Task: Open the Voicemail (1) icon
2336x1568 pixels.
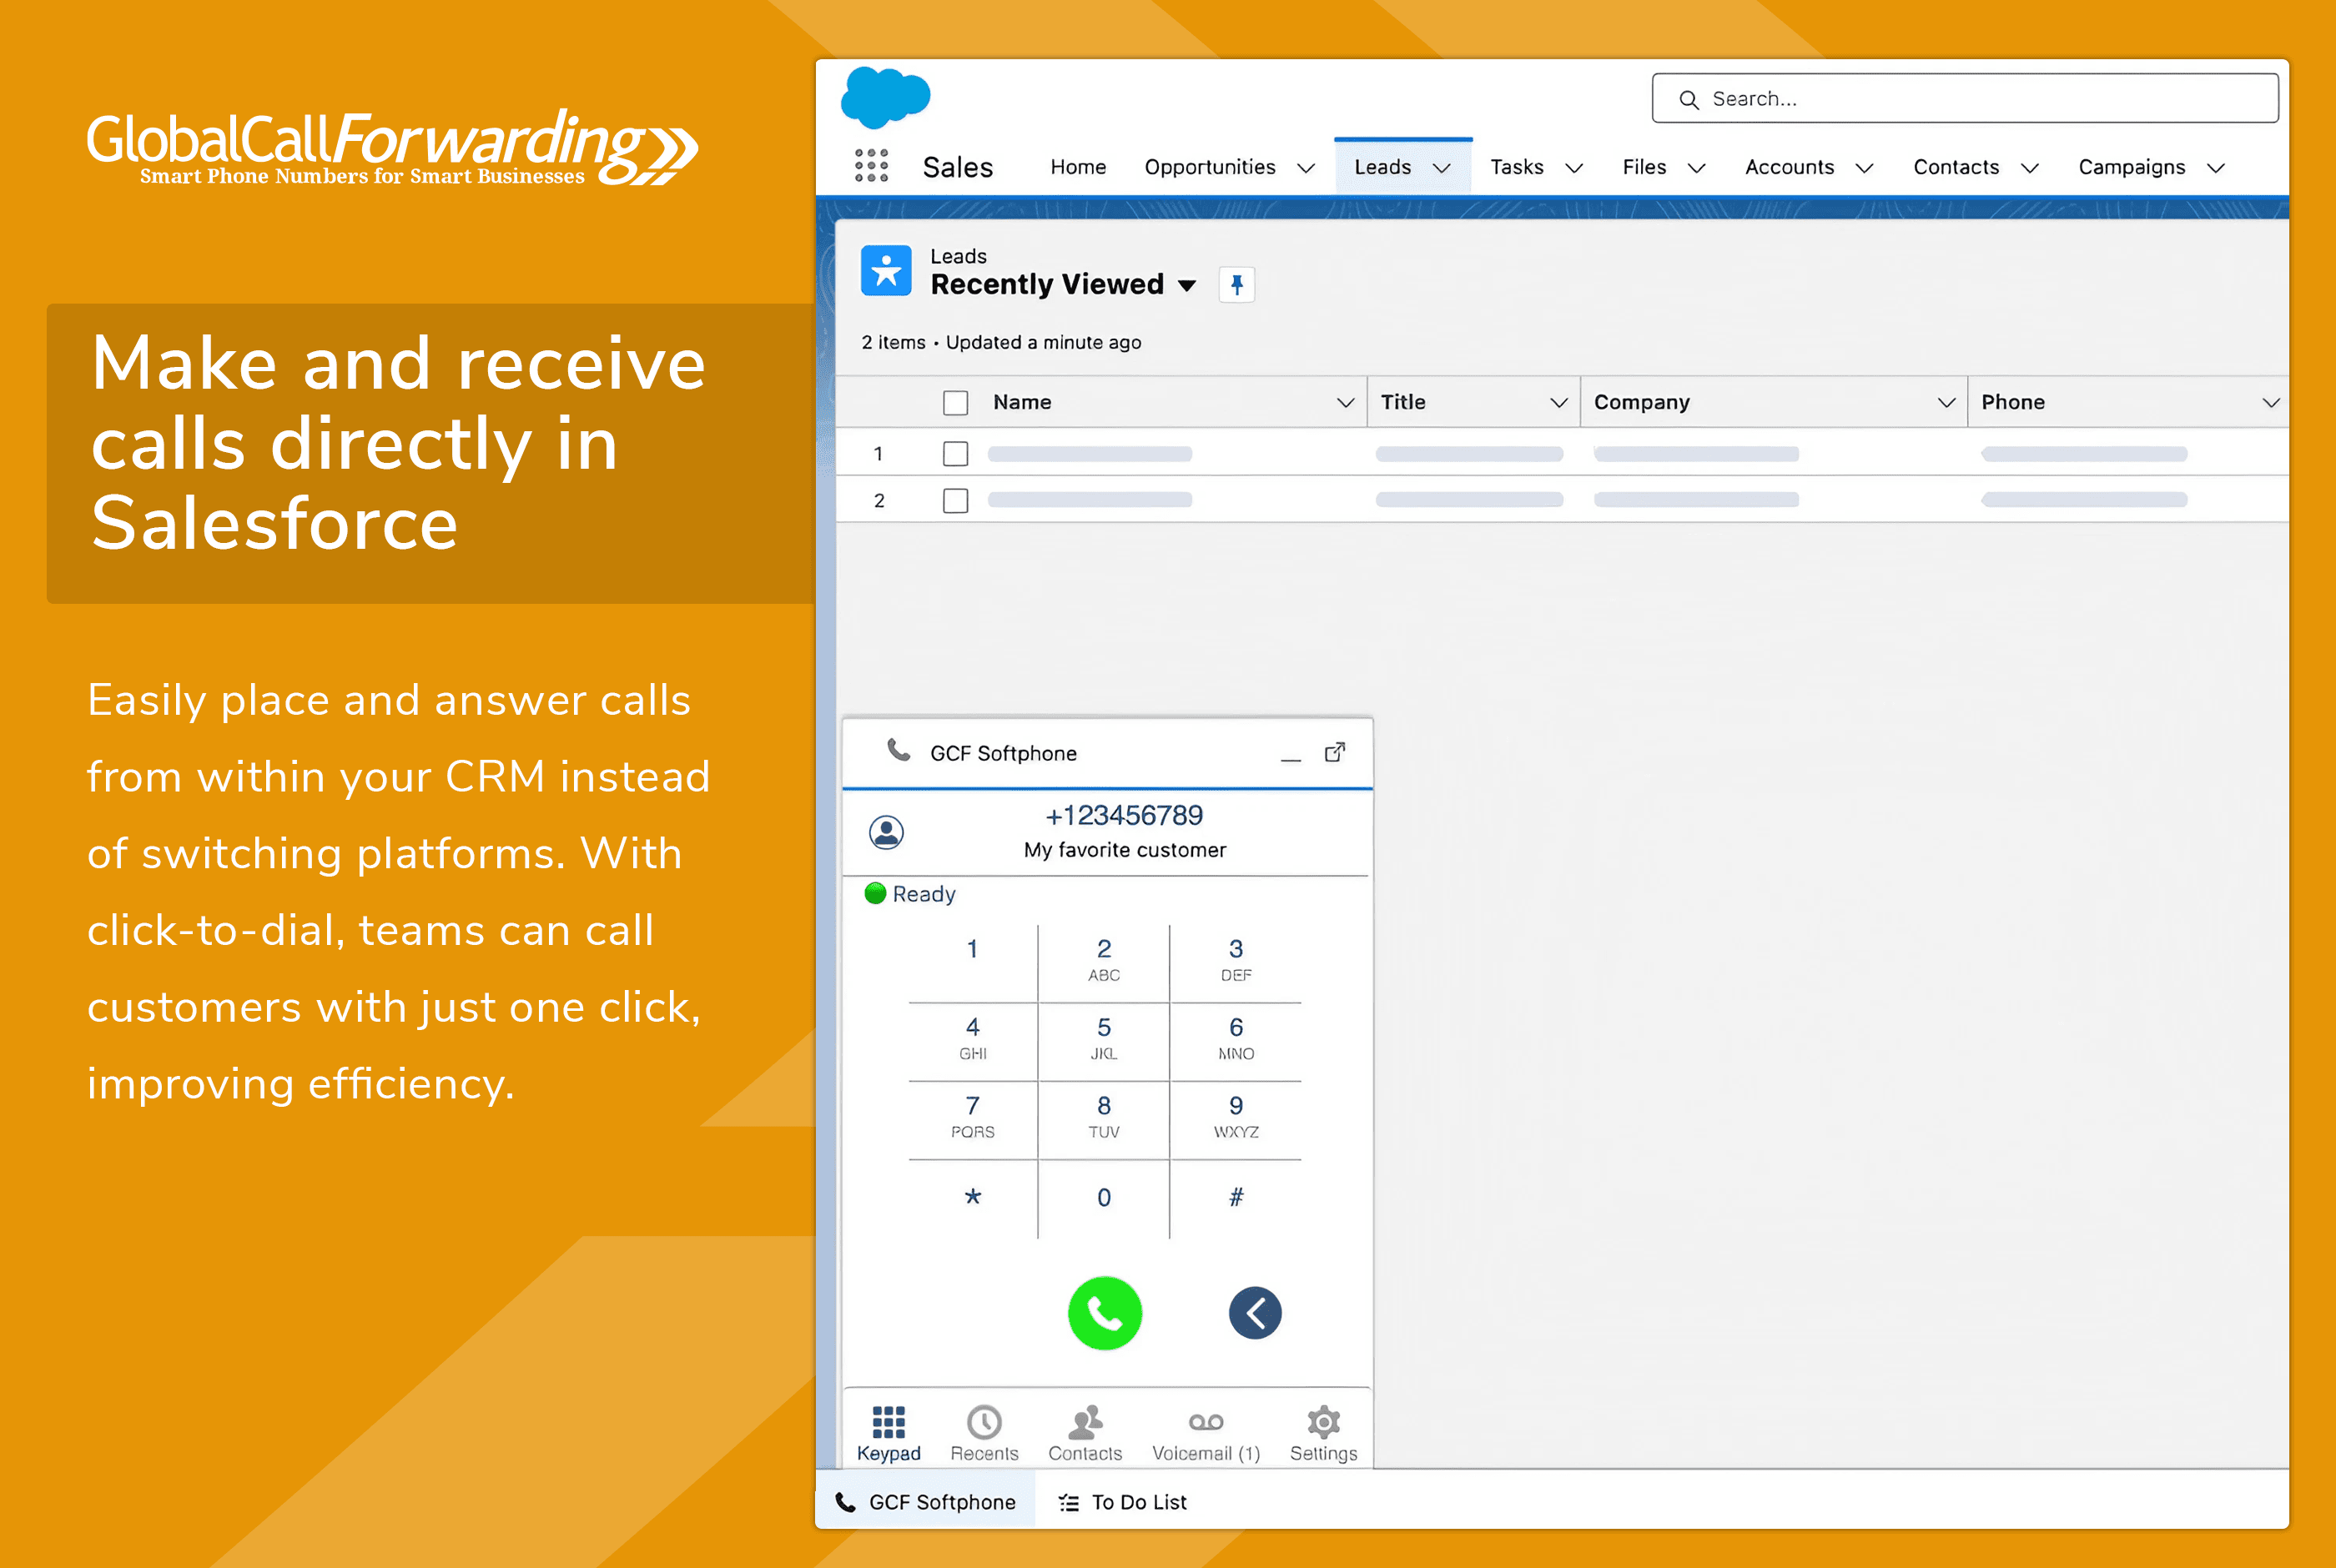Action: 1206,1422
